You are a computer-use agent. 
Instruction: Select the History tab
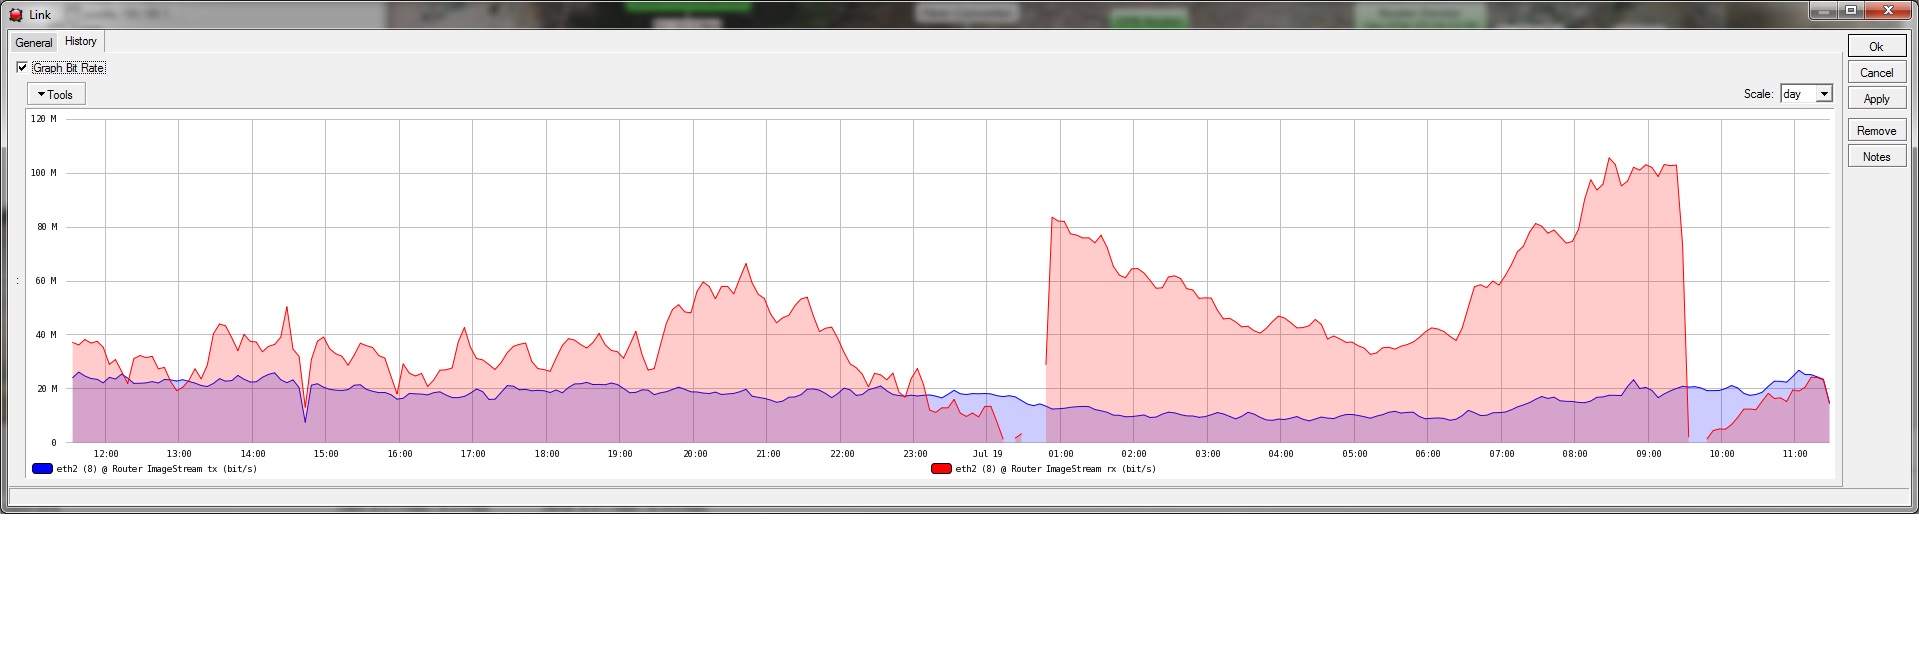81,41
